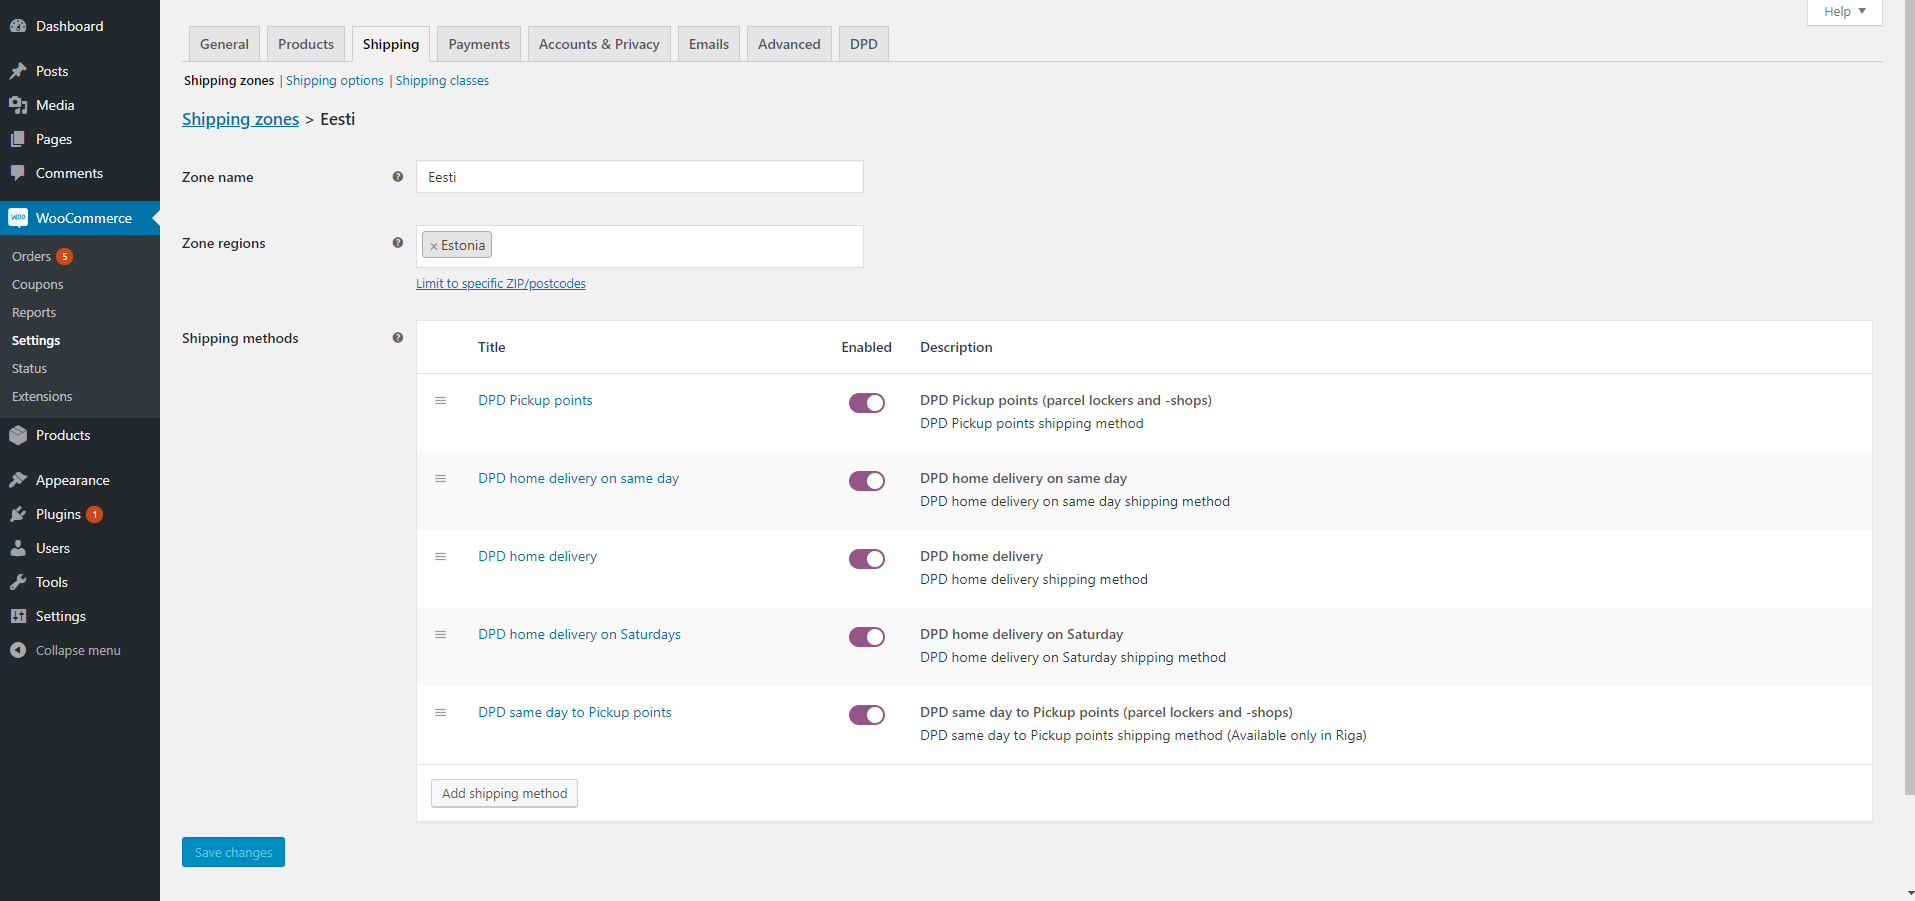This screenshot has height=901, width=1915.
Task: Click drag handle for DPD home delivery on Saturdays
Action: (440, 634)
